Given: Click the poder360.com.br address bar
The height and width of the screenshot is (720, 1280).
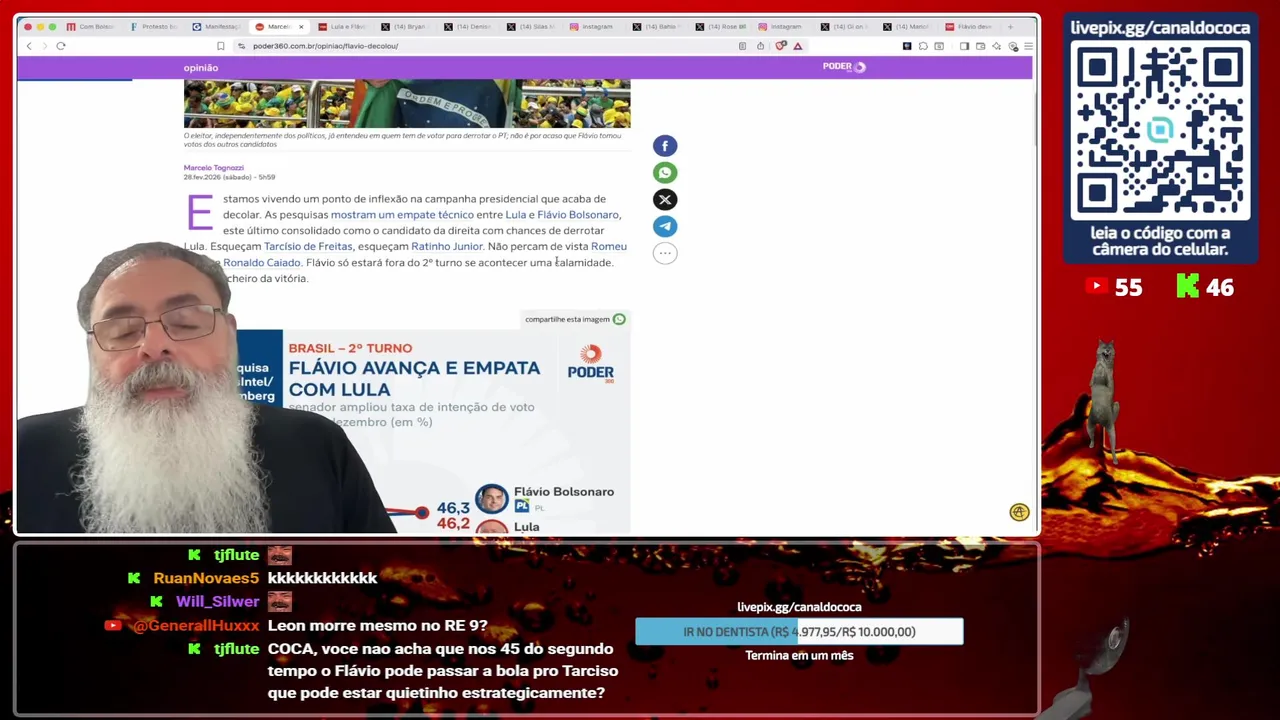Looking at the screenshot, I should (490, 46).
